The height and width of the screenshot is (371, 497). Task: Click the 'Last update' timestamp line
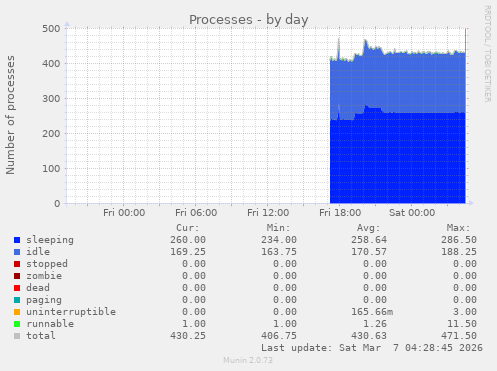click(372, 348)
